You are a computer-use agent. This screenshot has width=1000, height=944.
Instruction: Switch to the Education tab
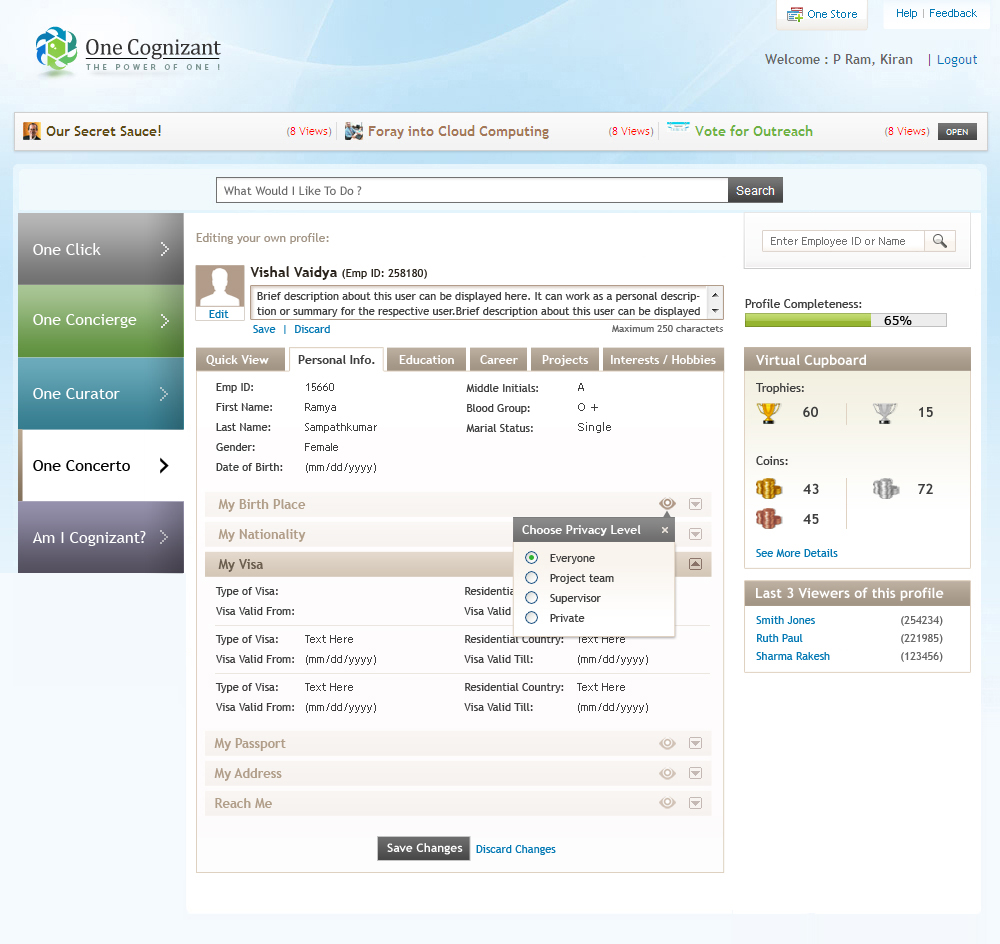pyautogui.click(x=426, y=360)
